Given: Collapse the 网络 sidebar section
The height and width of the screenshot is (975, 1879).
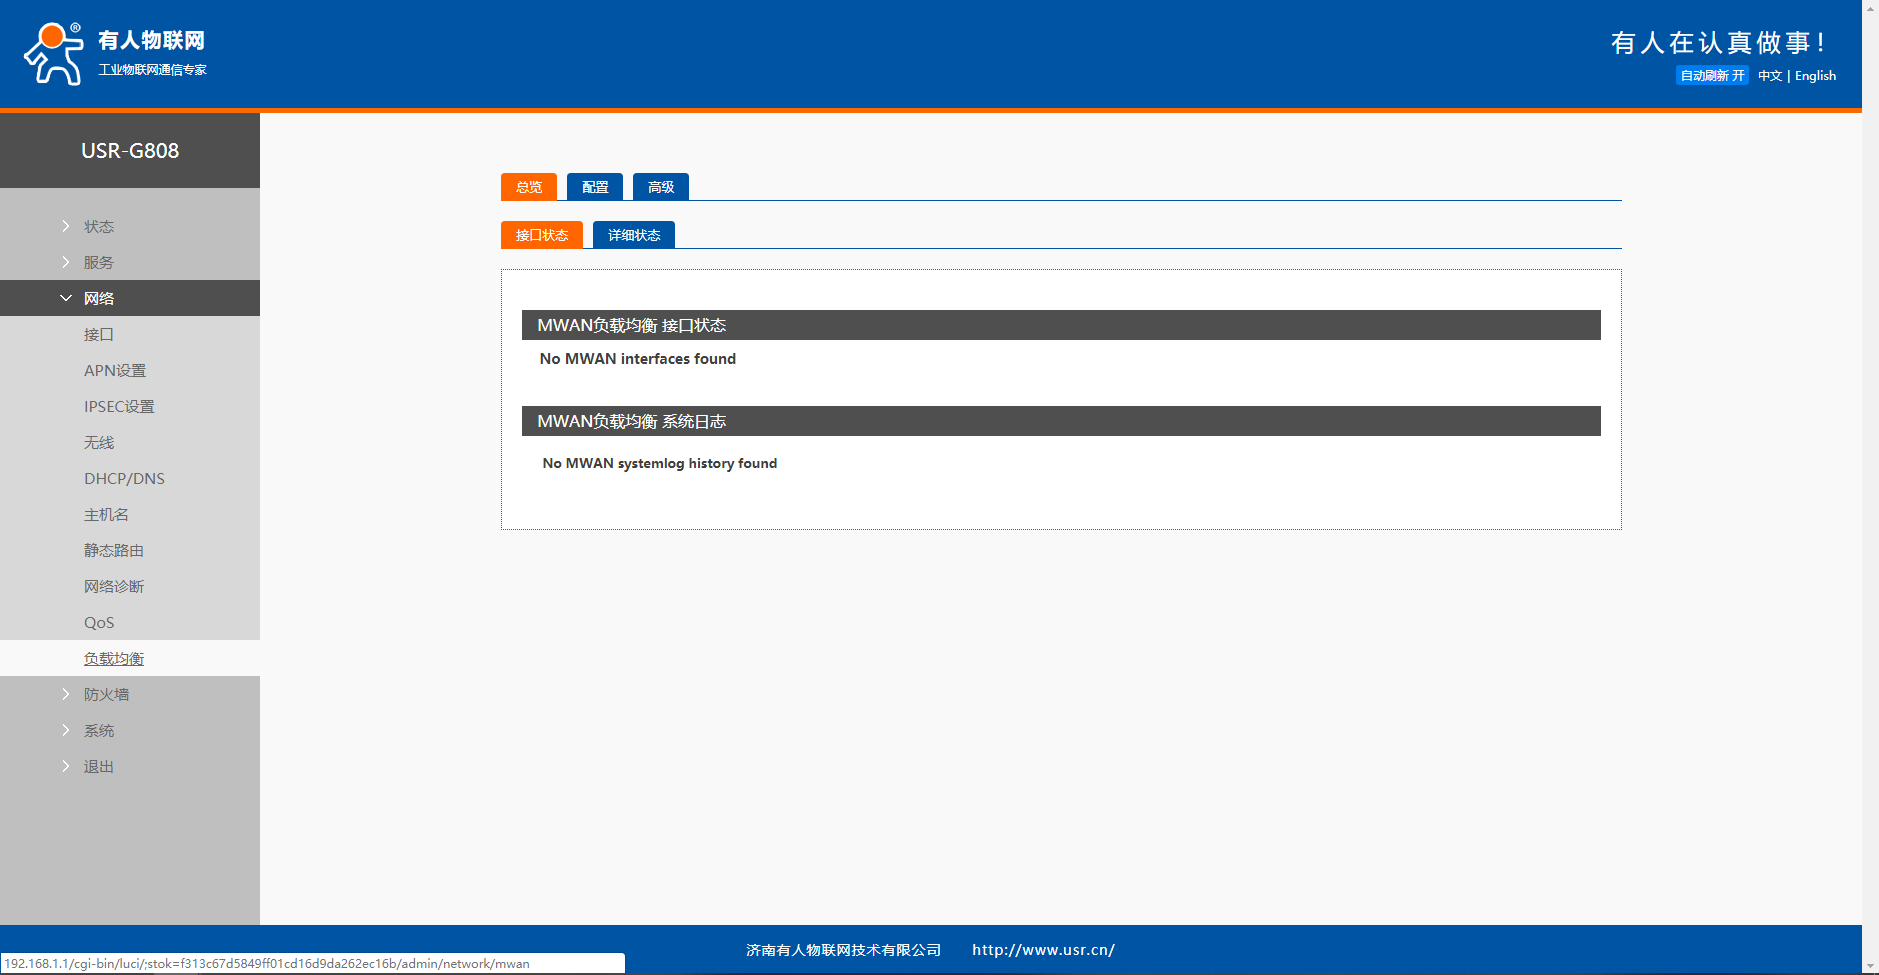Looking at the screenshot, I should point(98,299).
